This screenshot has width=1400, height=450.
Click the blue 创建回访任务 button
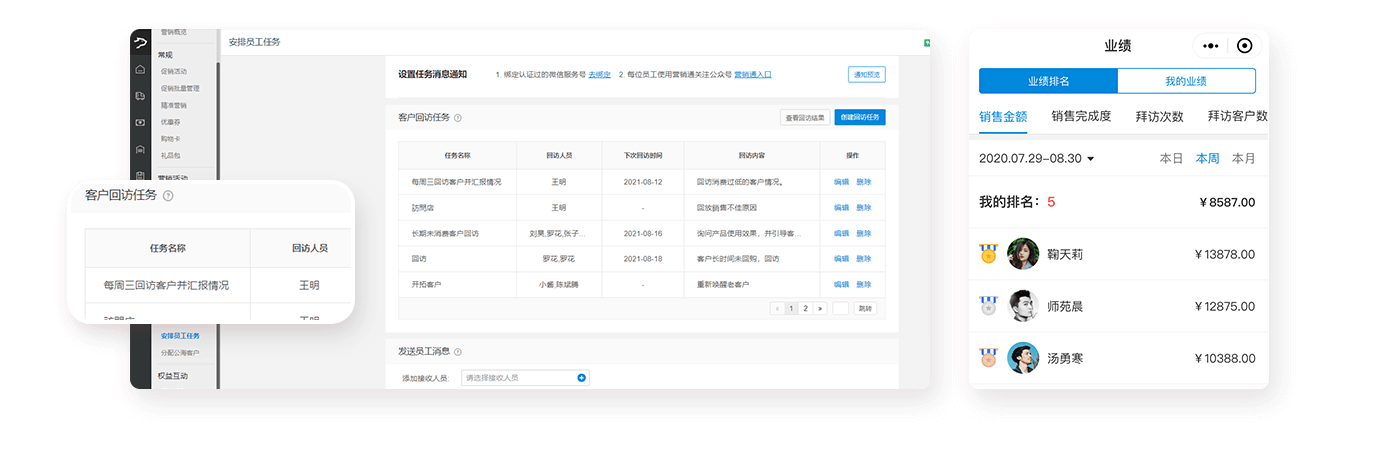(859, 117)
